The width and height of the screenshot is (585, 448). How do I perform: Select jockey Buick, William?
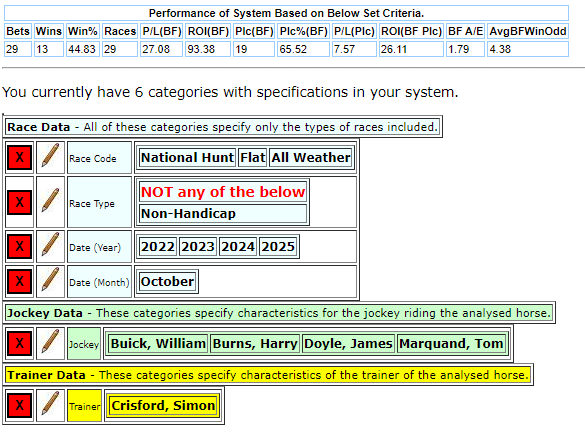[158, 344]
